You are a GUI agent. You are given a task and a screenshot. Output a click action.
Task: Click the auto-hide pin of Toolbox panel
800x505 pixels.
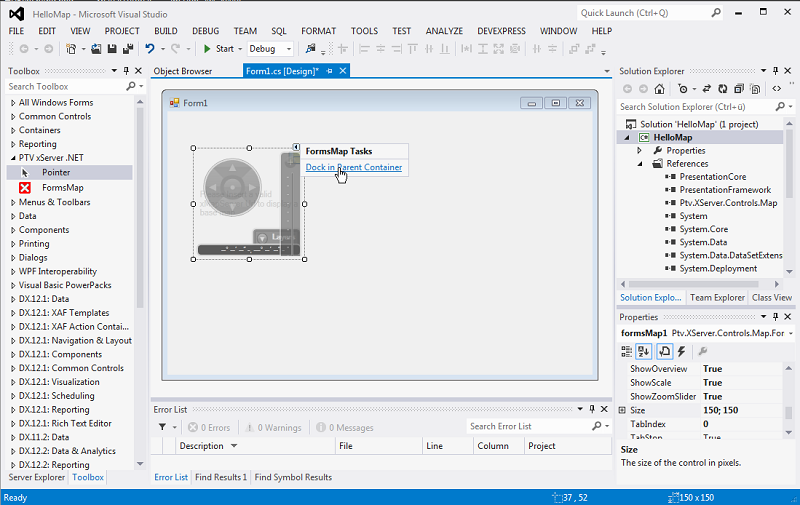pyautogui.click(x=126, y=71)
